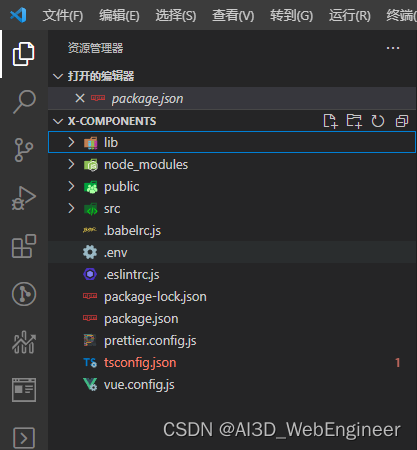Screen dimensions: 417x450
Task: Click the VS Code logo icon
Action: [x=18, y=15]
